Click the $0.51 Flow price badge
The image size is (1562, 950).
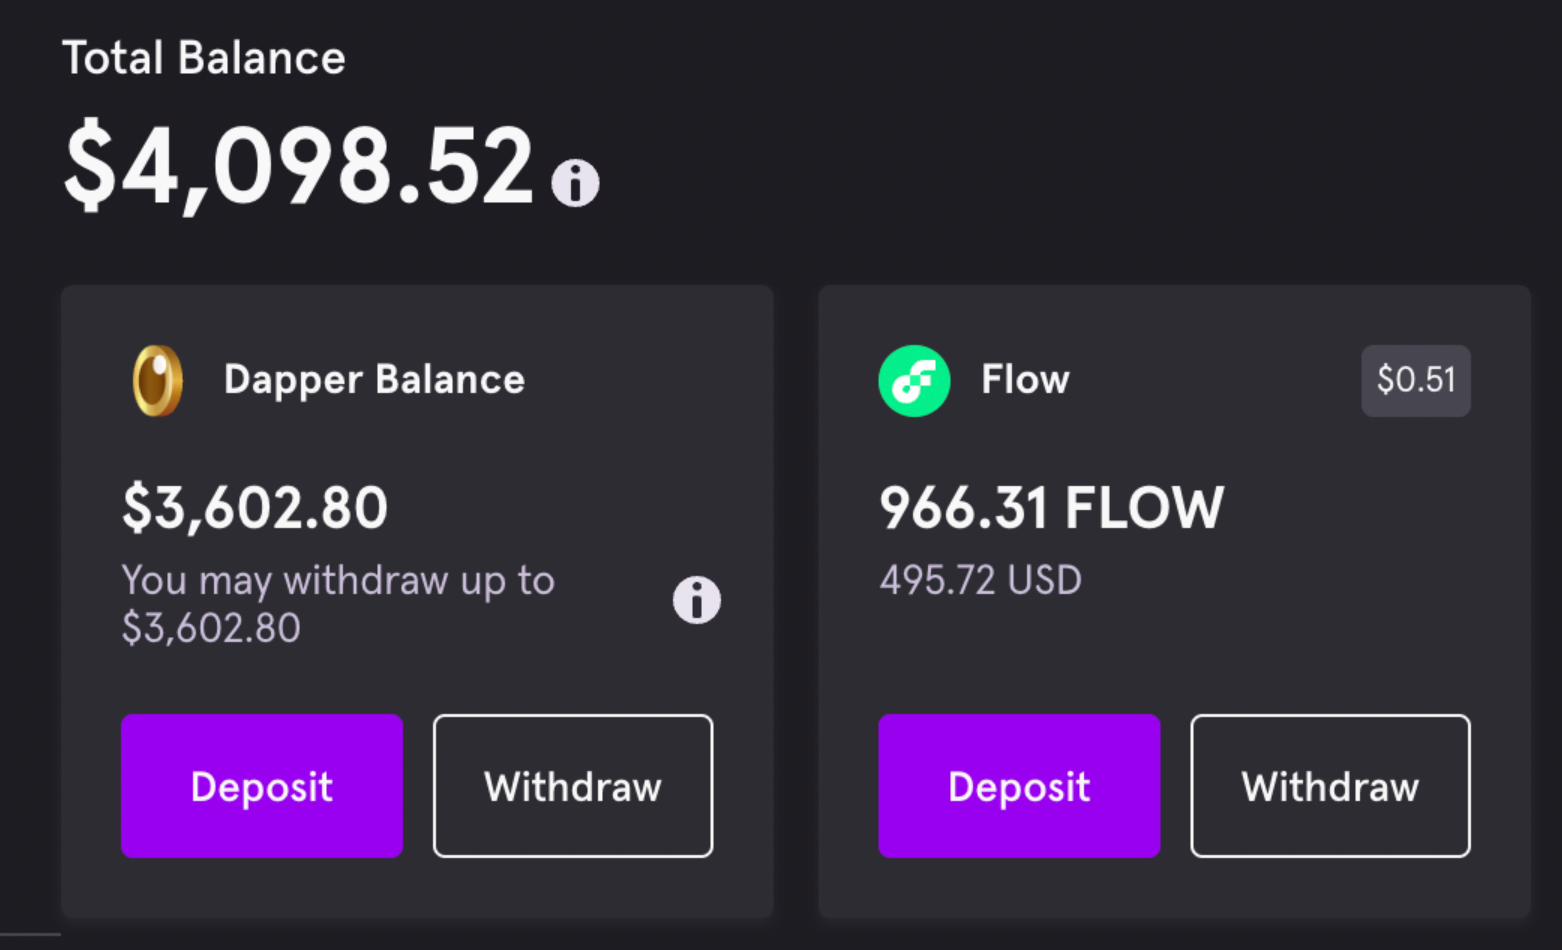(x=1416, y=381)
